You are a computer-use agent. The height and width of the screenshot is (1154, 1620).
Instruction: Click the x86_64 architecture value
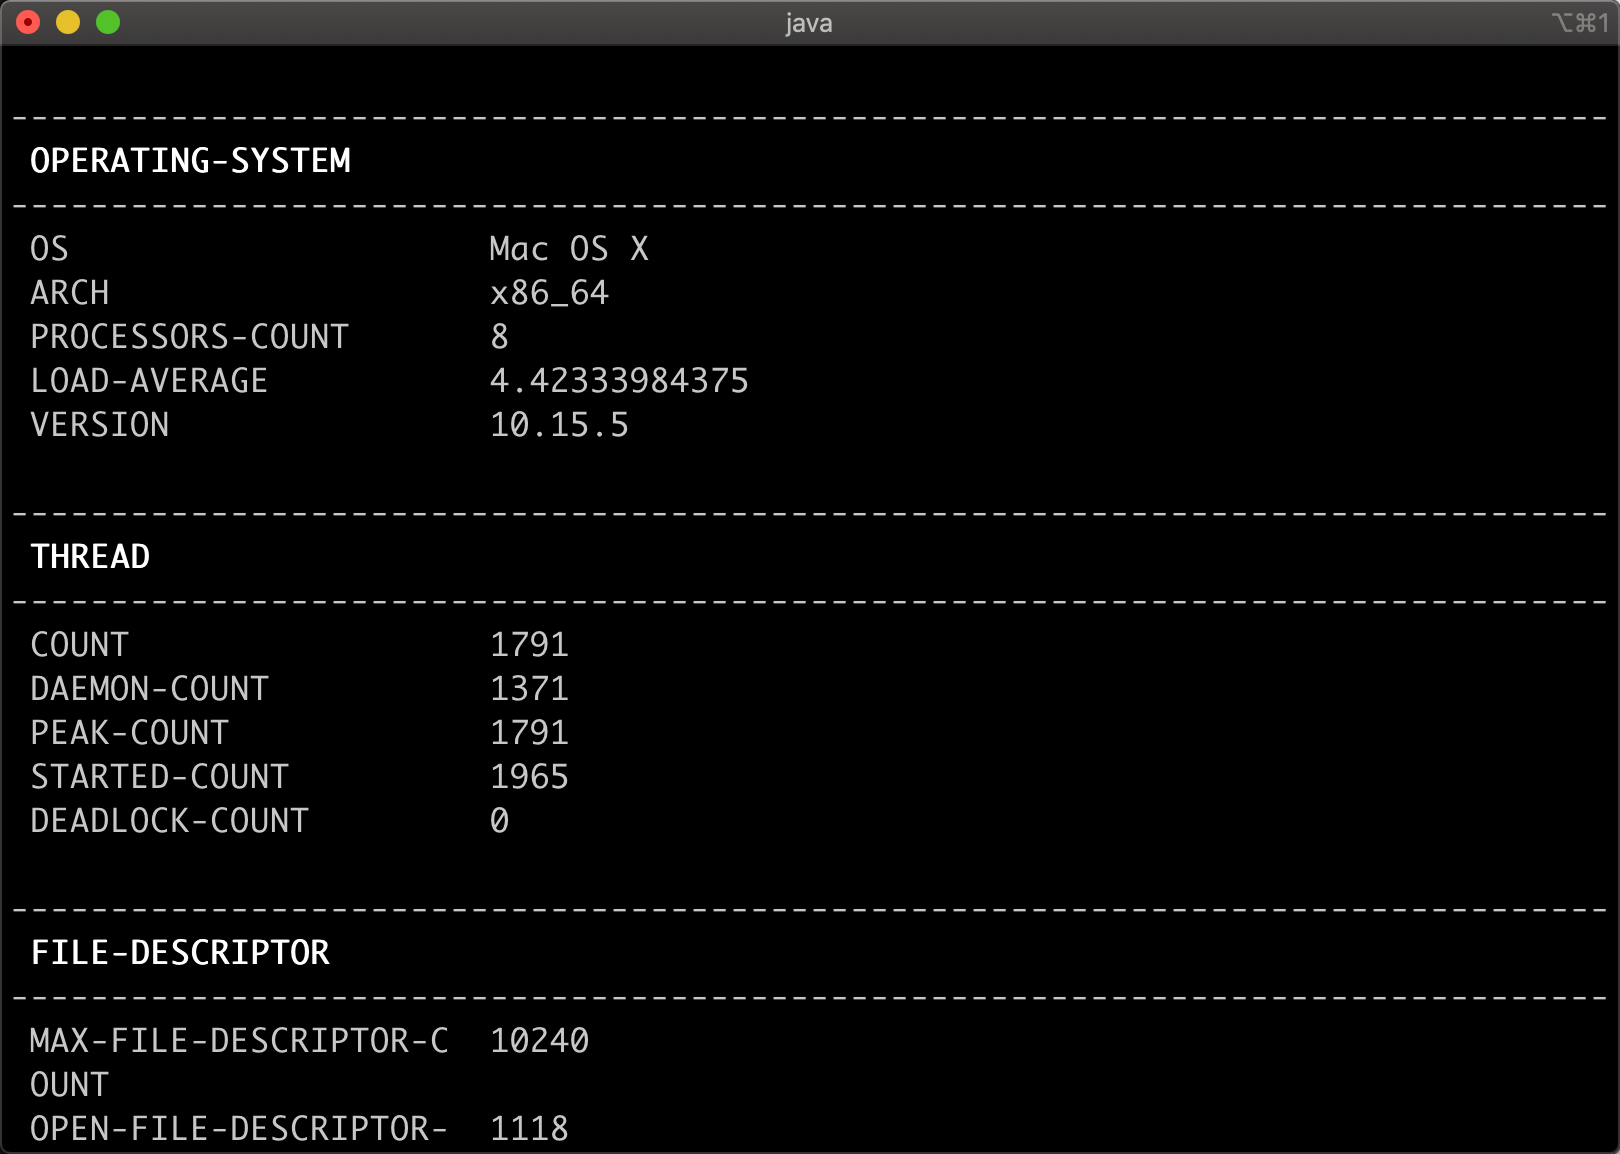click(548, 292)
